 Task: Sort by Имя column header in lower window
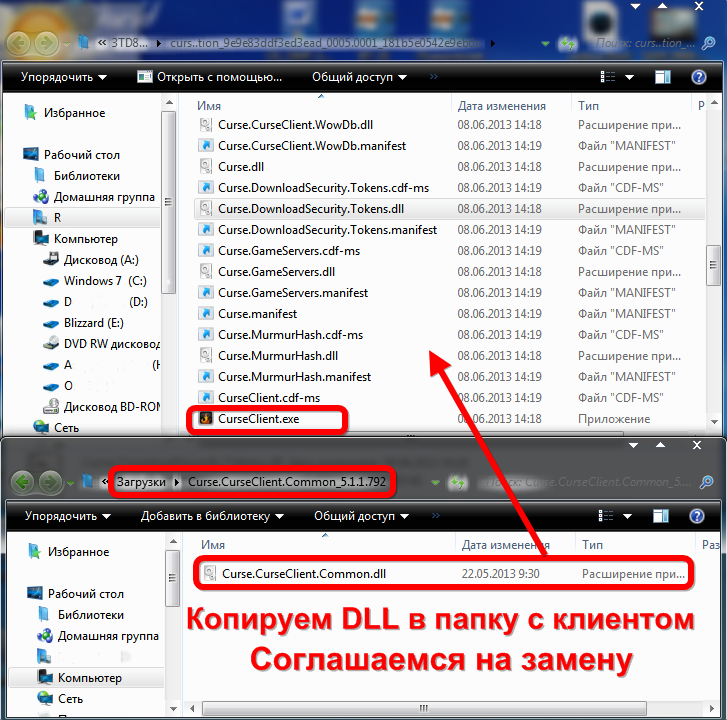(212, 545)
